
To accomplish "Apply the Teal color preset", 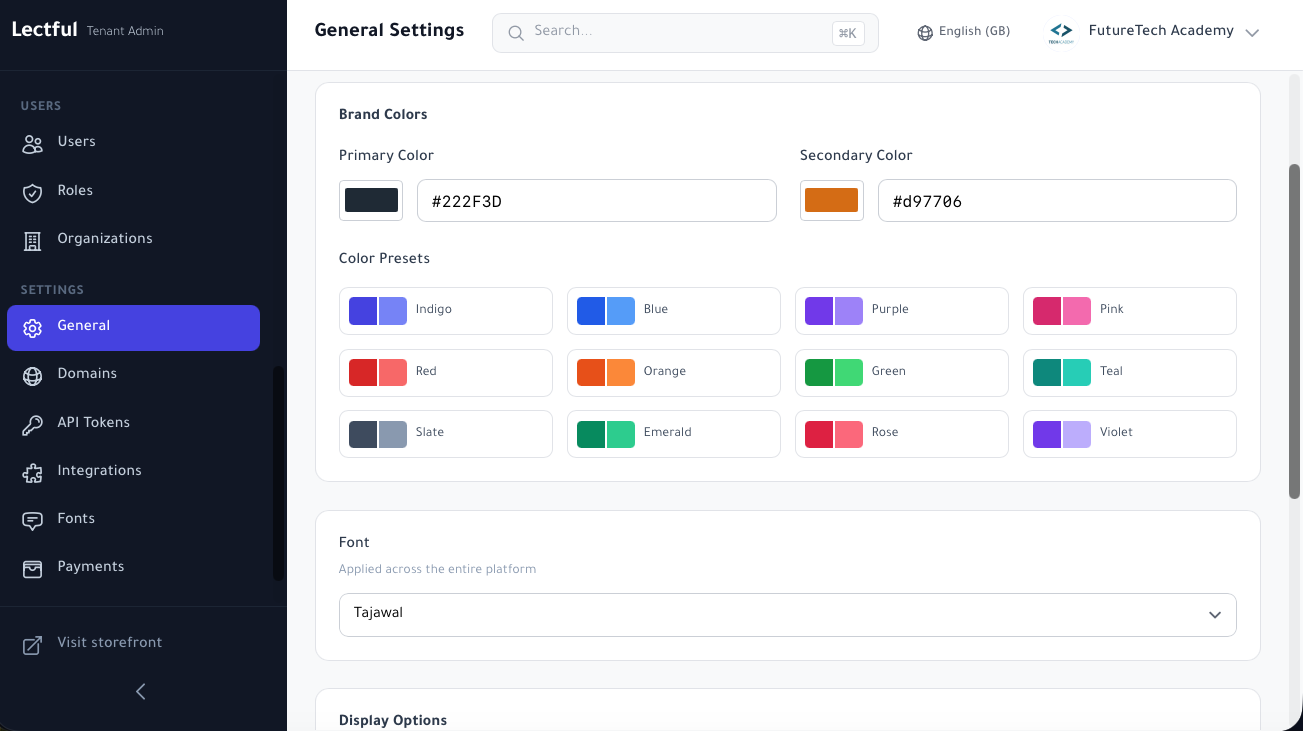I will click(x=1130, y=372).
